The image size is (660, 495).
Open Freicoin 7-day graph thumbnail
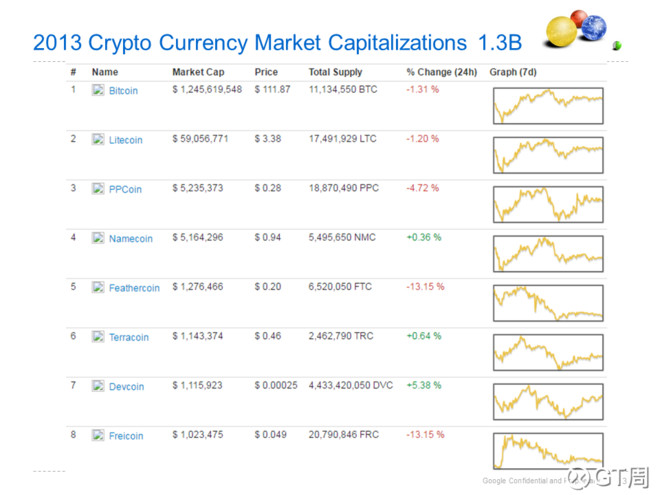click(547, 449)
